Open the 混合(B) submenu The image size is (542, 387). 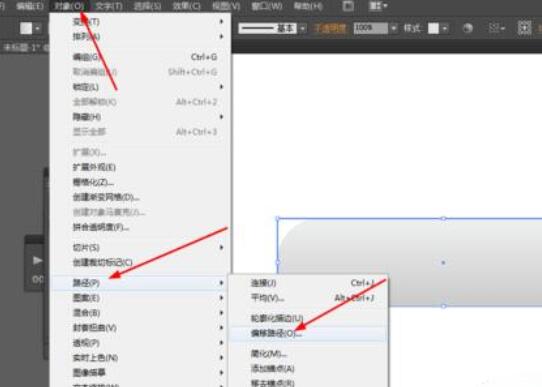coord(140,313)
